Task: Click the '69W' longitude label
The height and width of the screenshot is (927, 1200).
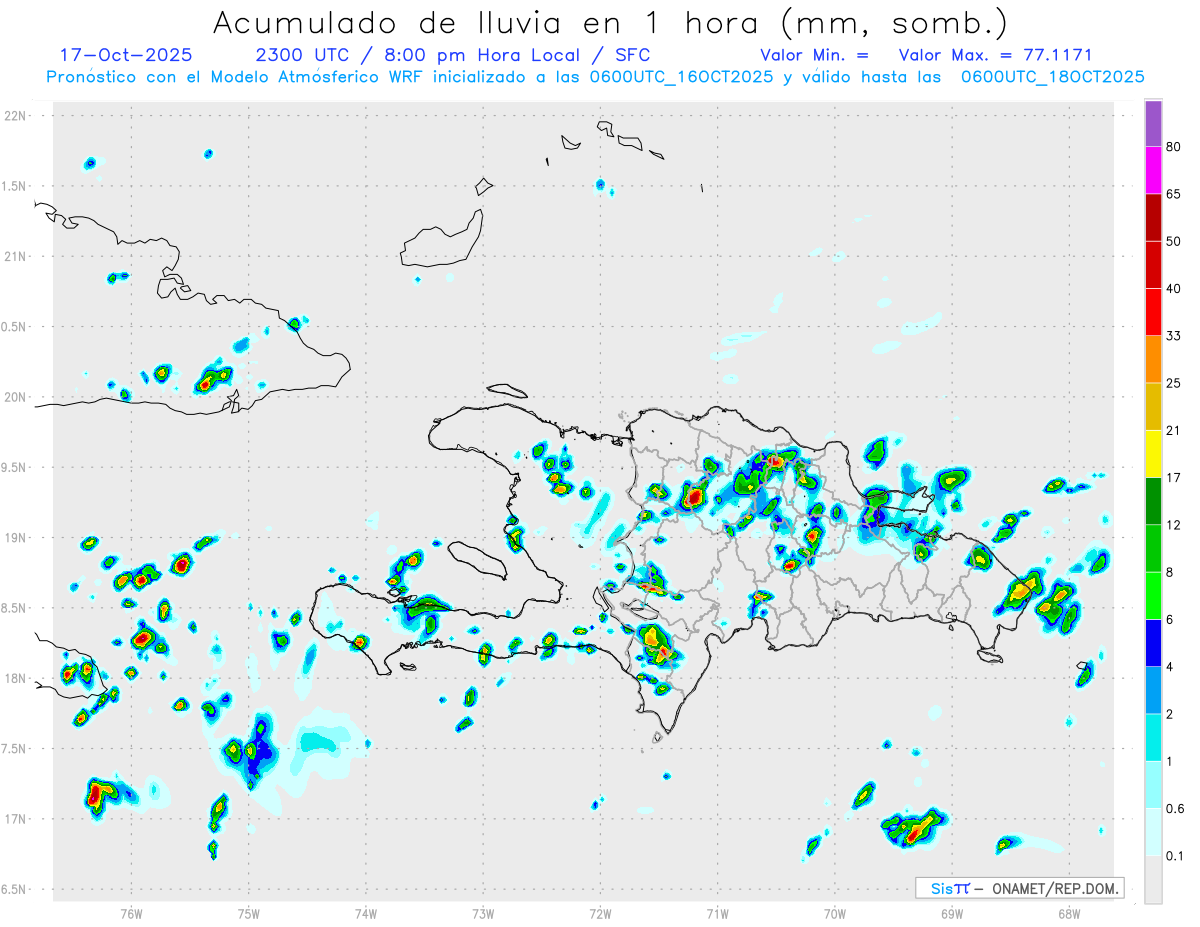Action: click(x=952, y=914)
